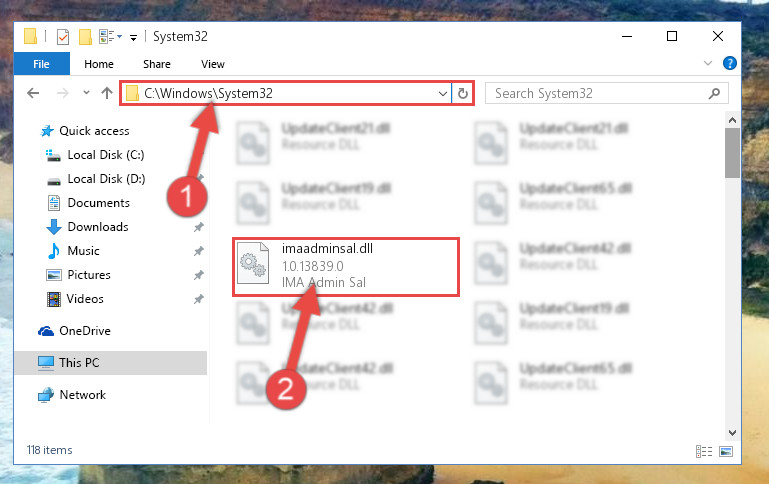Screen dimensions: 769x484
Task: Expand the ribbon with the chevron
Action: point(708,63)
